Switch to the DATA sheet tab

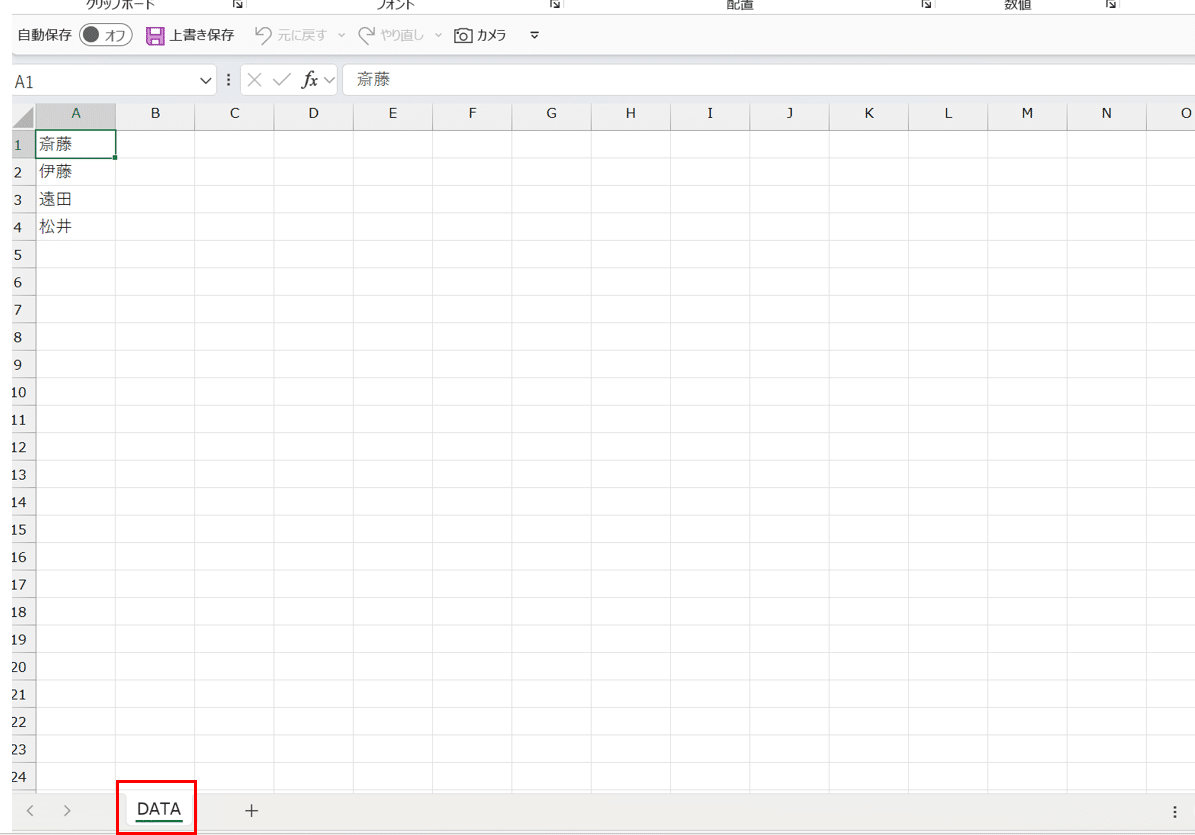tap(158, 809)
